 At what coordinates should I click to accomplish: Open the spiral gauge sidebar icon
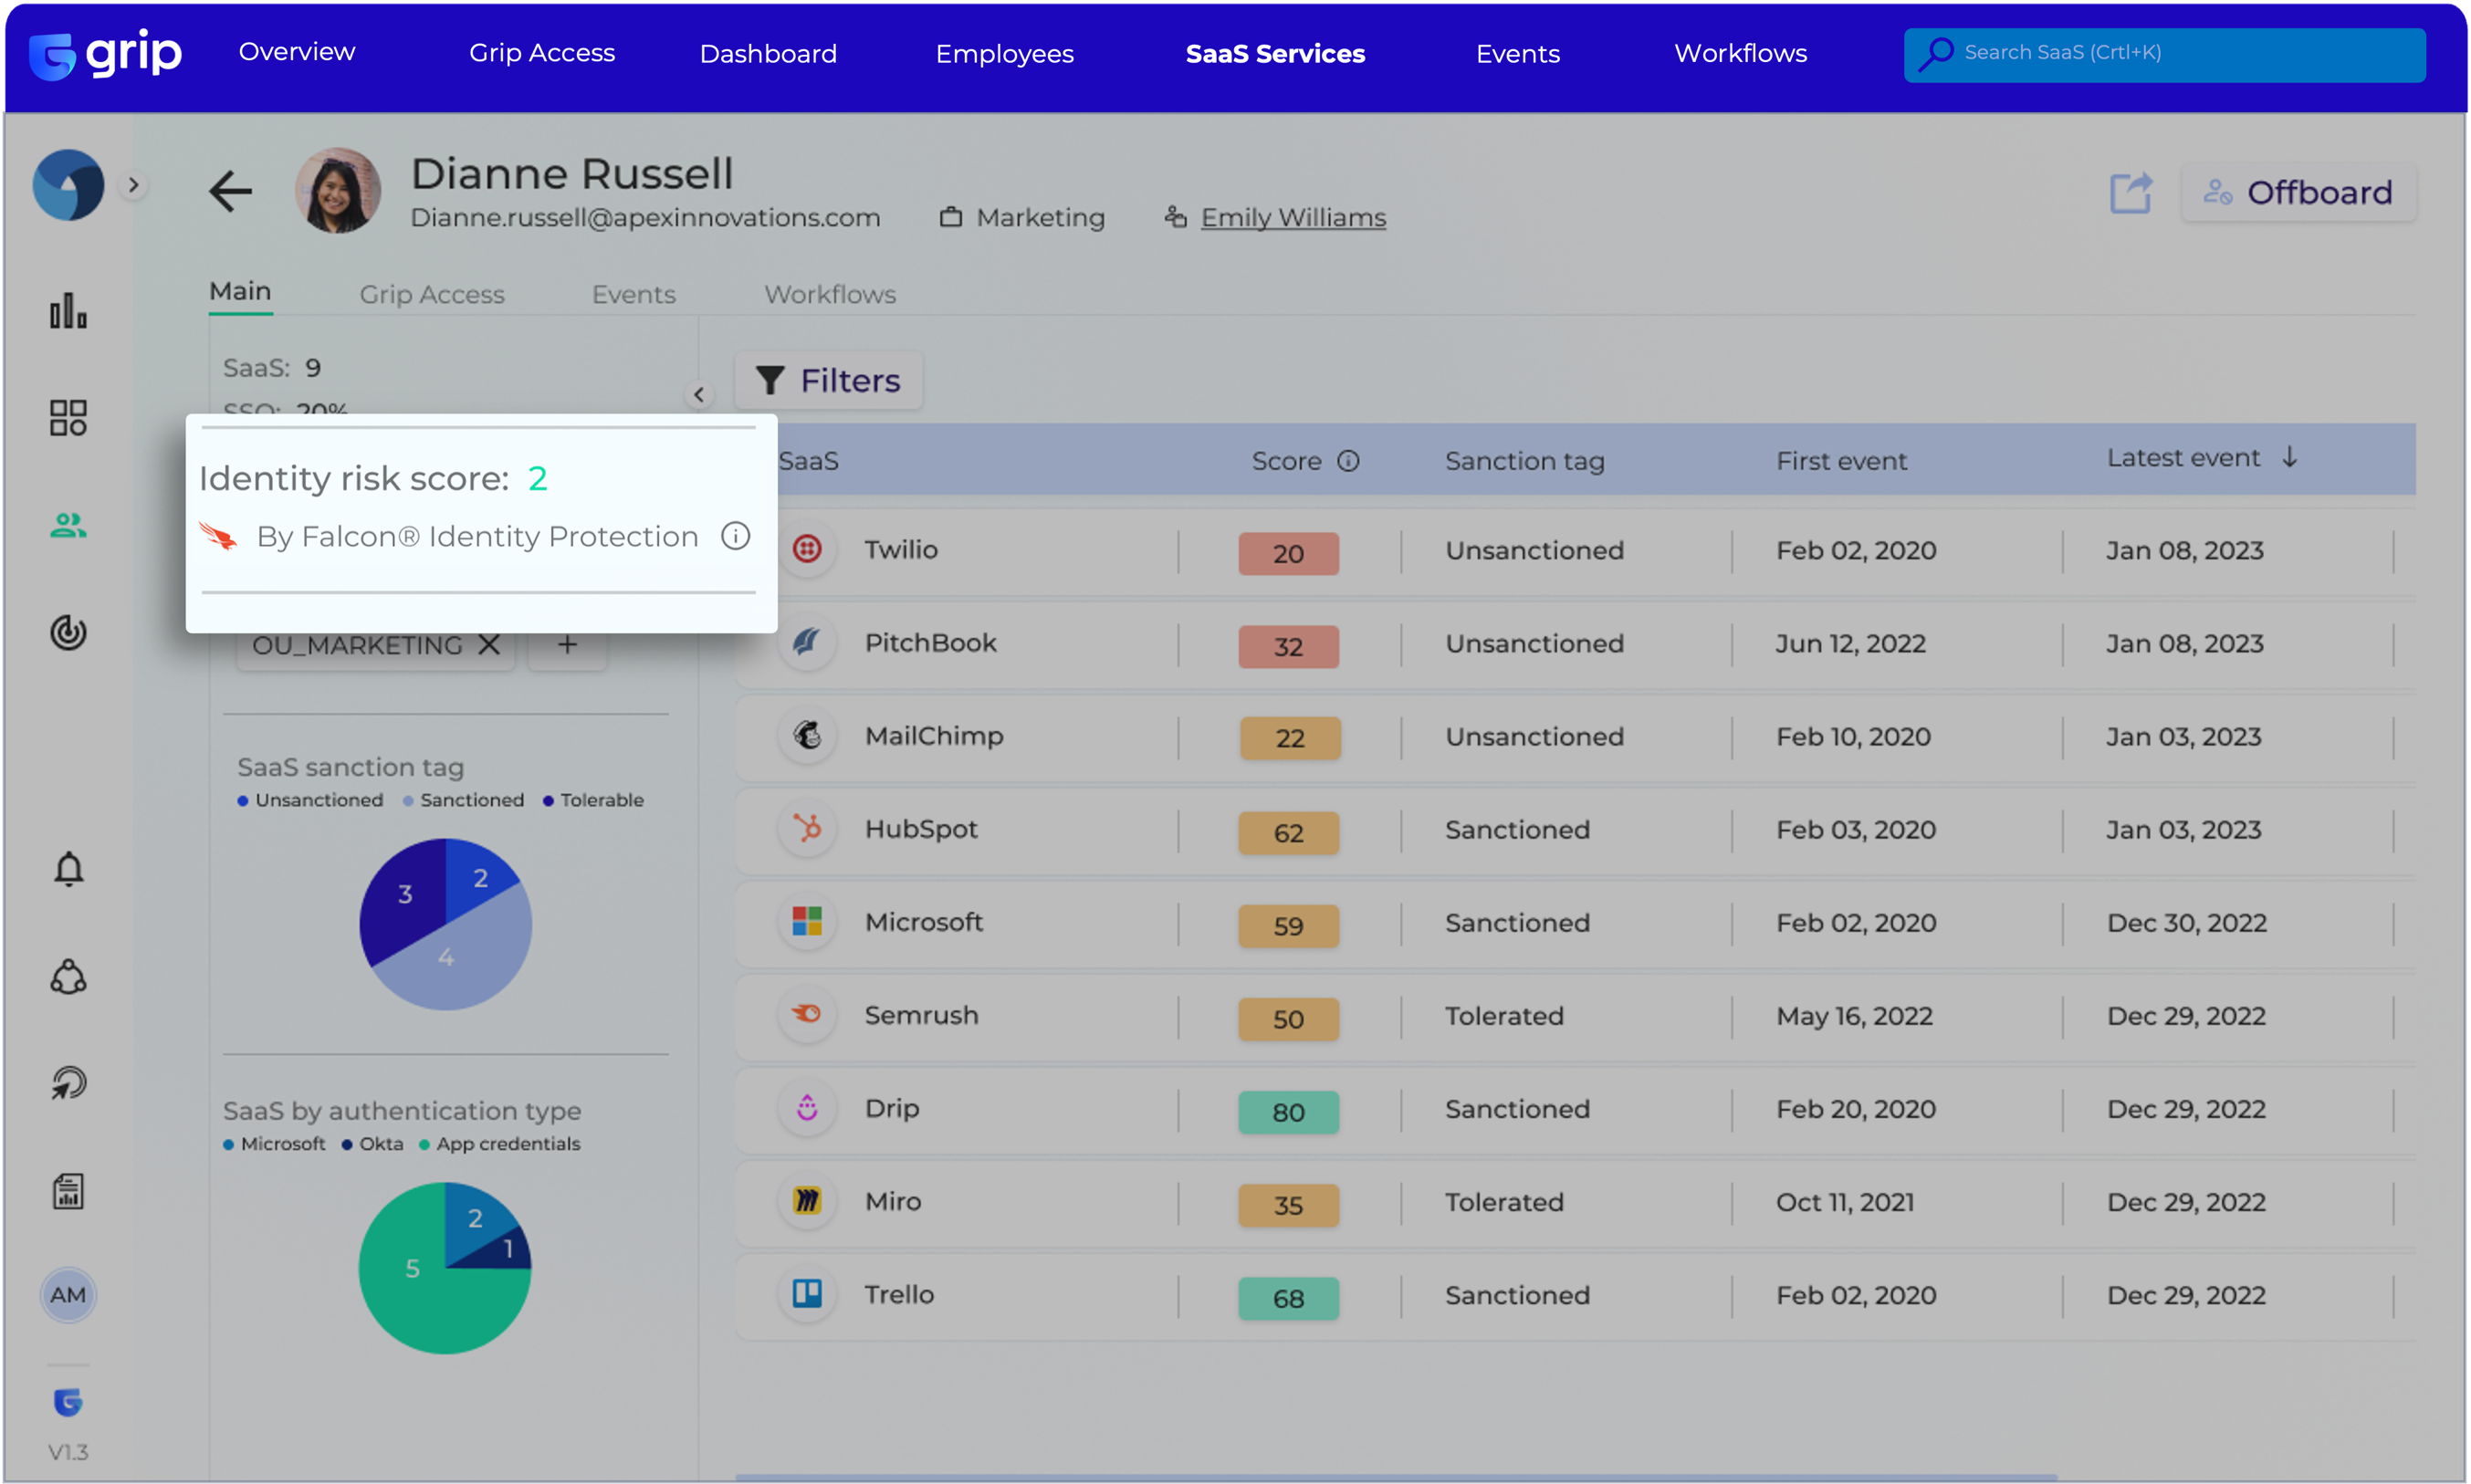(68, 632)
